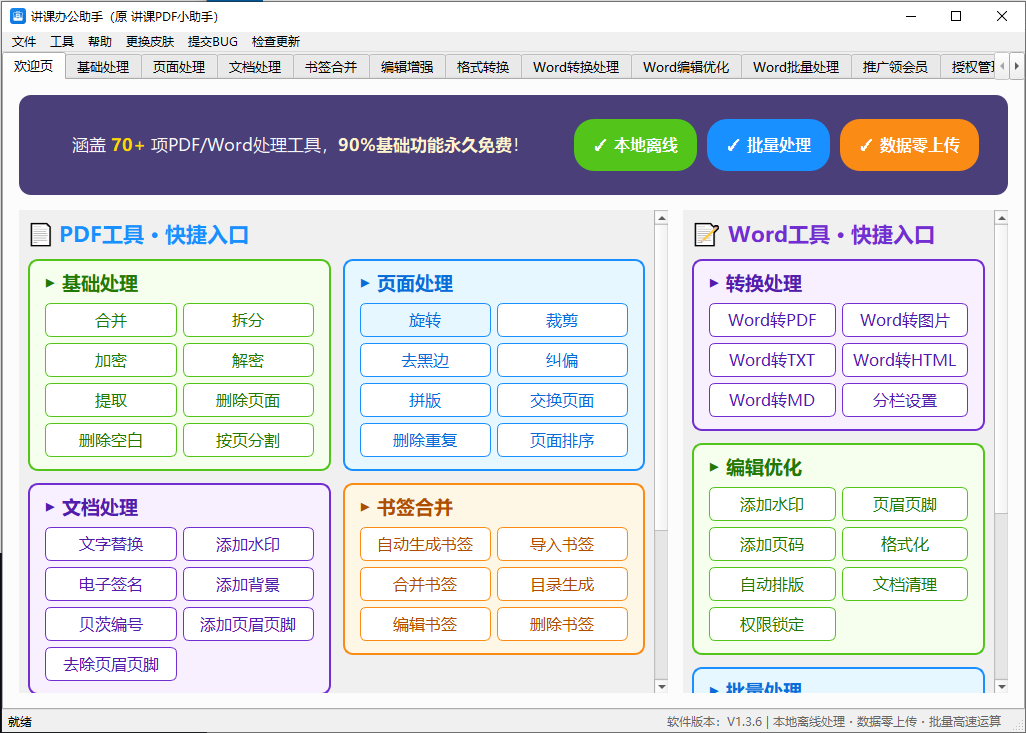Click the 拼版 button
The image size is (1026, 733).
pyautogui.click(x=425, y=400)
